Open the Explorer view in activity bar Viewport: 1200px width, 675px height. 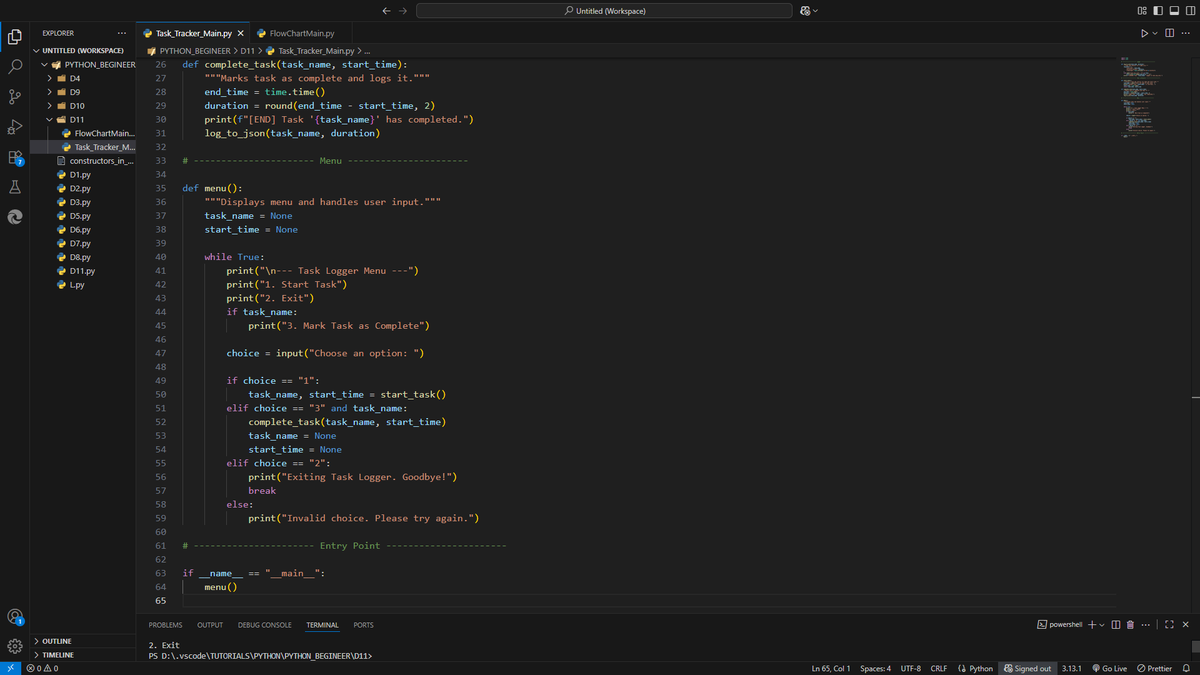(15, 37)
